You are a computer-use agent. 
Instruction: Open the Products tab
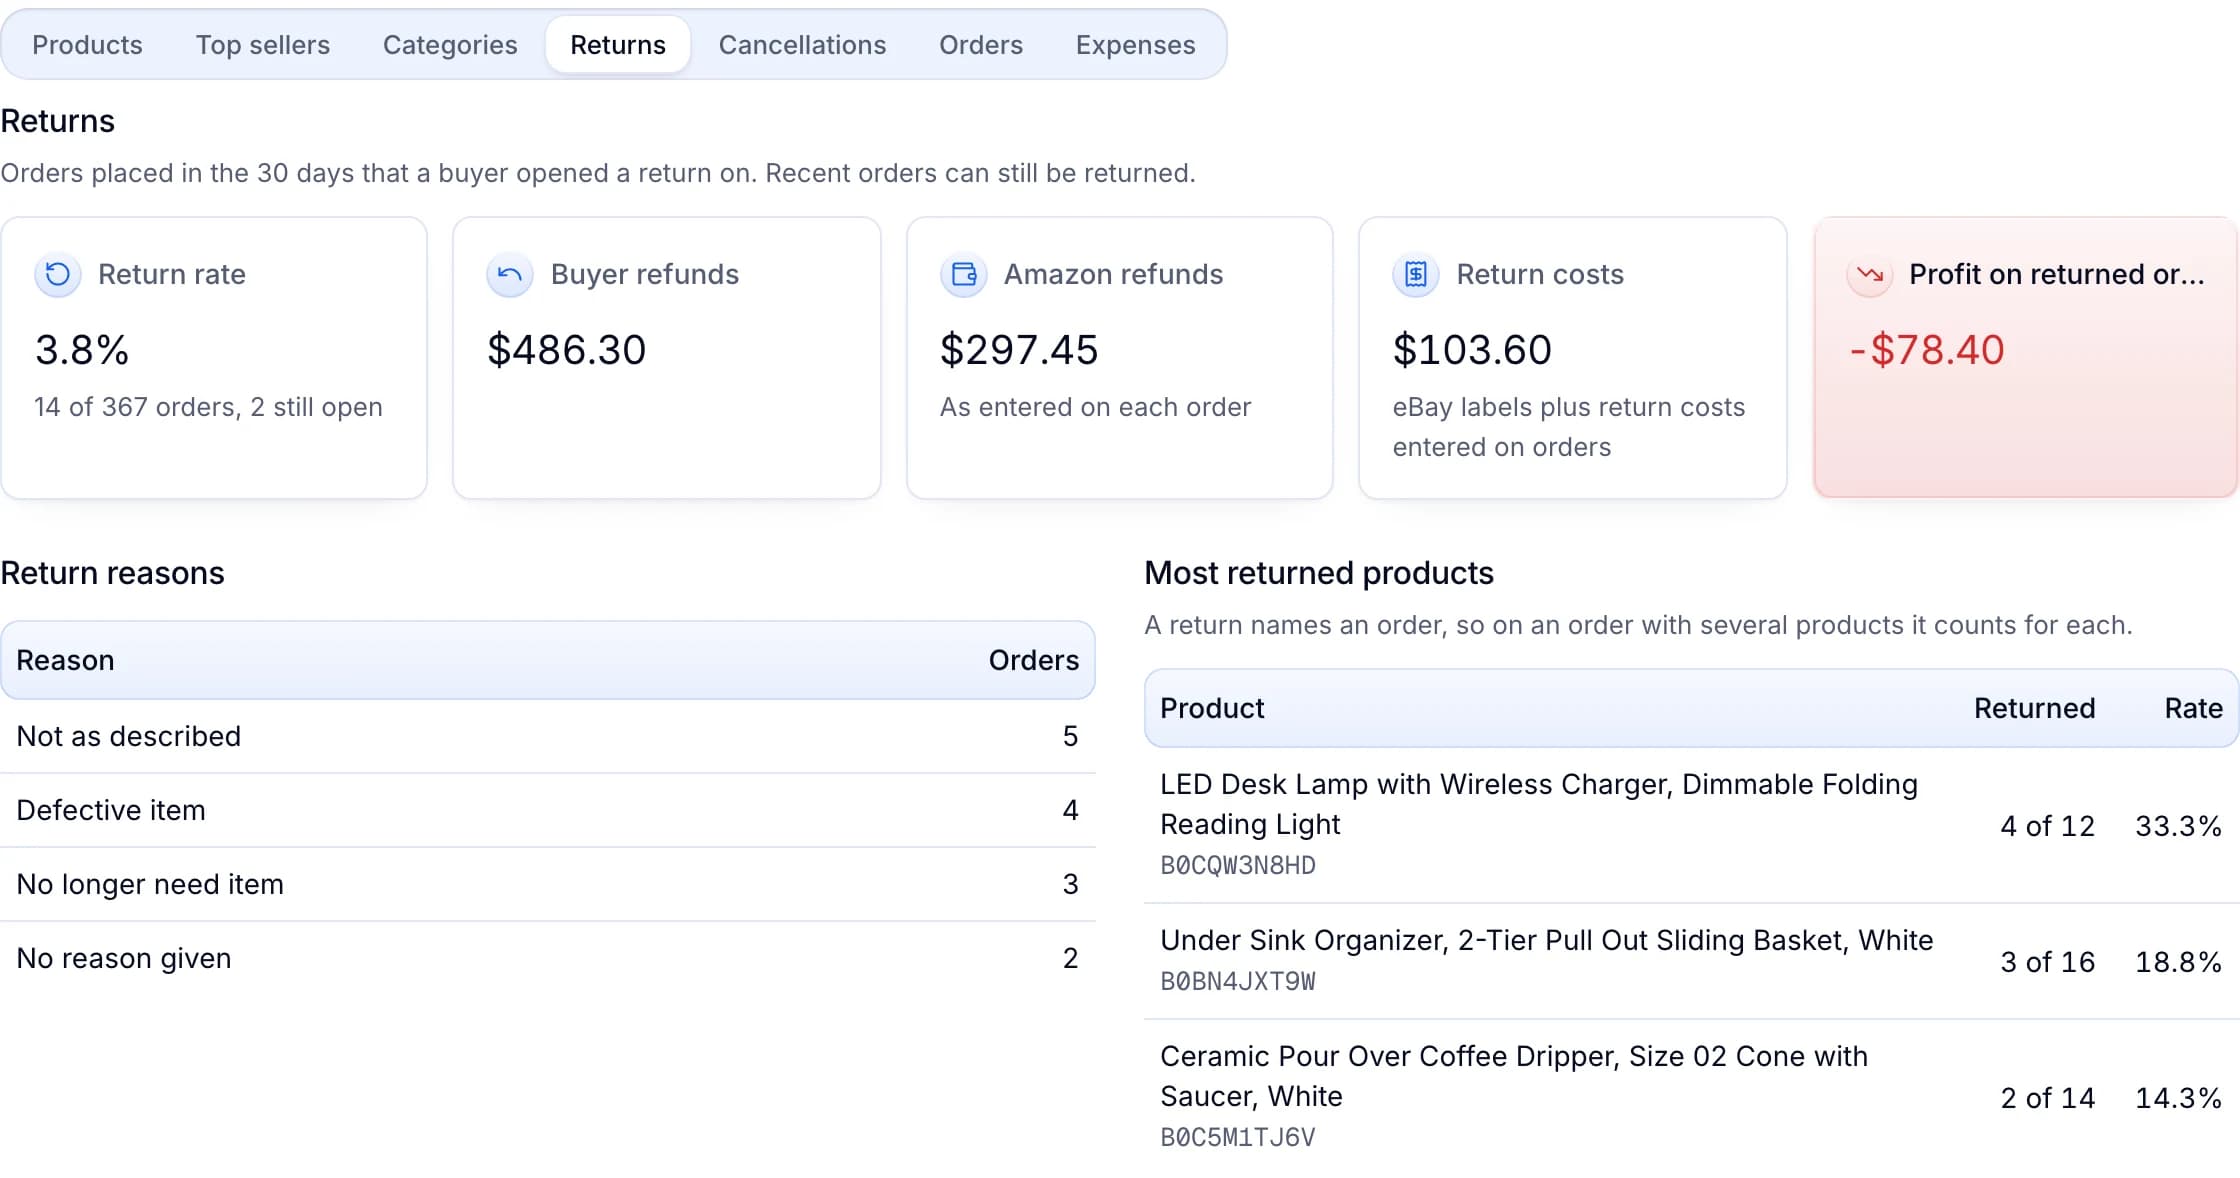pyautogui.click(x=87, y=45)
